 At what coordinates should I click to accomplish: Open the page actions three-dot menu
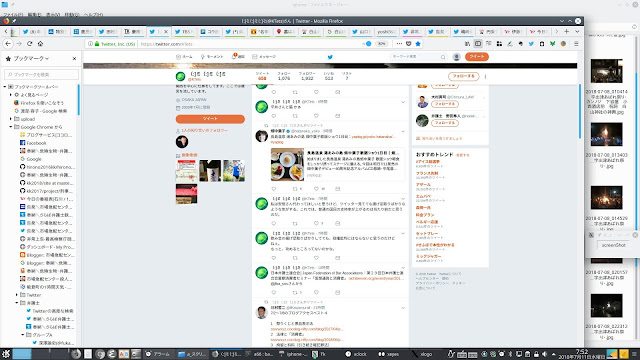click(x=399, y=44)
